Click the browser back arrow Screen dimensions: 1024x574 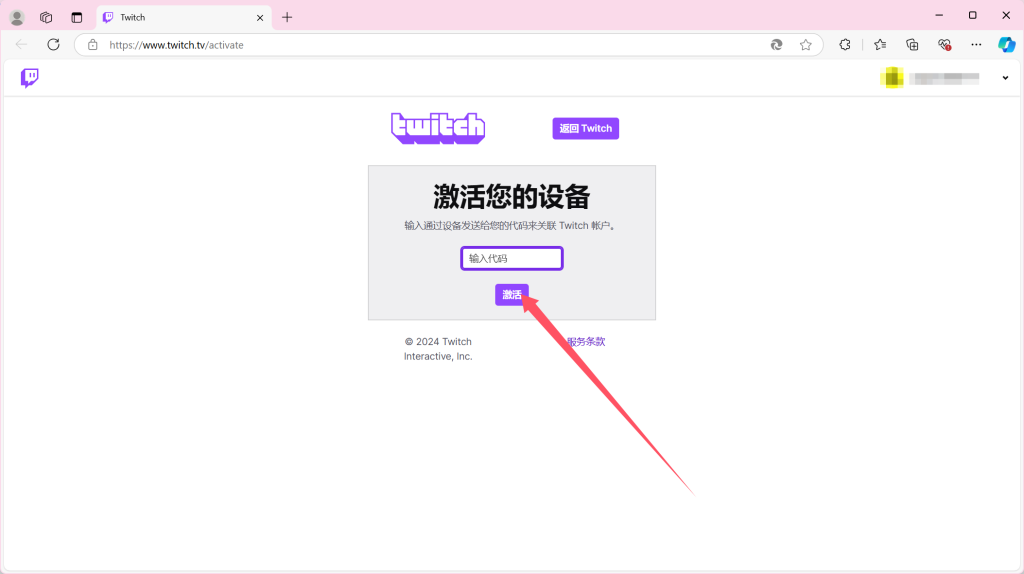22,44
